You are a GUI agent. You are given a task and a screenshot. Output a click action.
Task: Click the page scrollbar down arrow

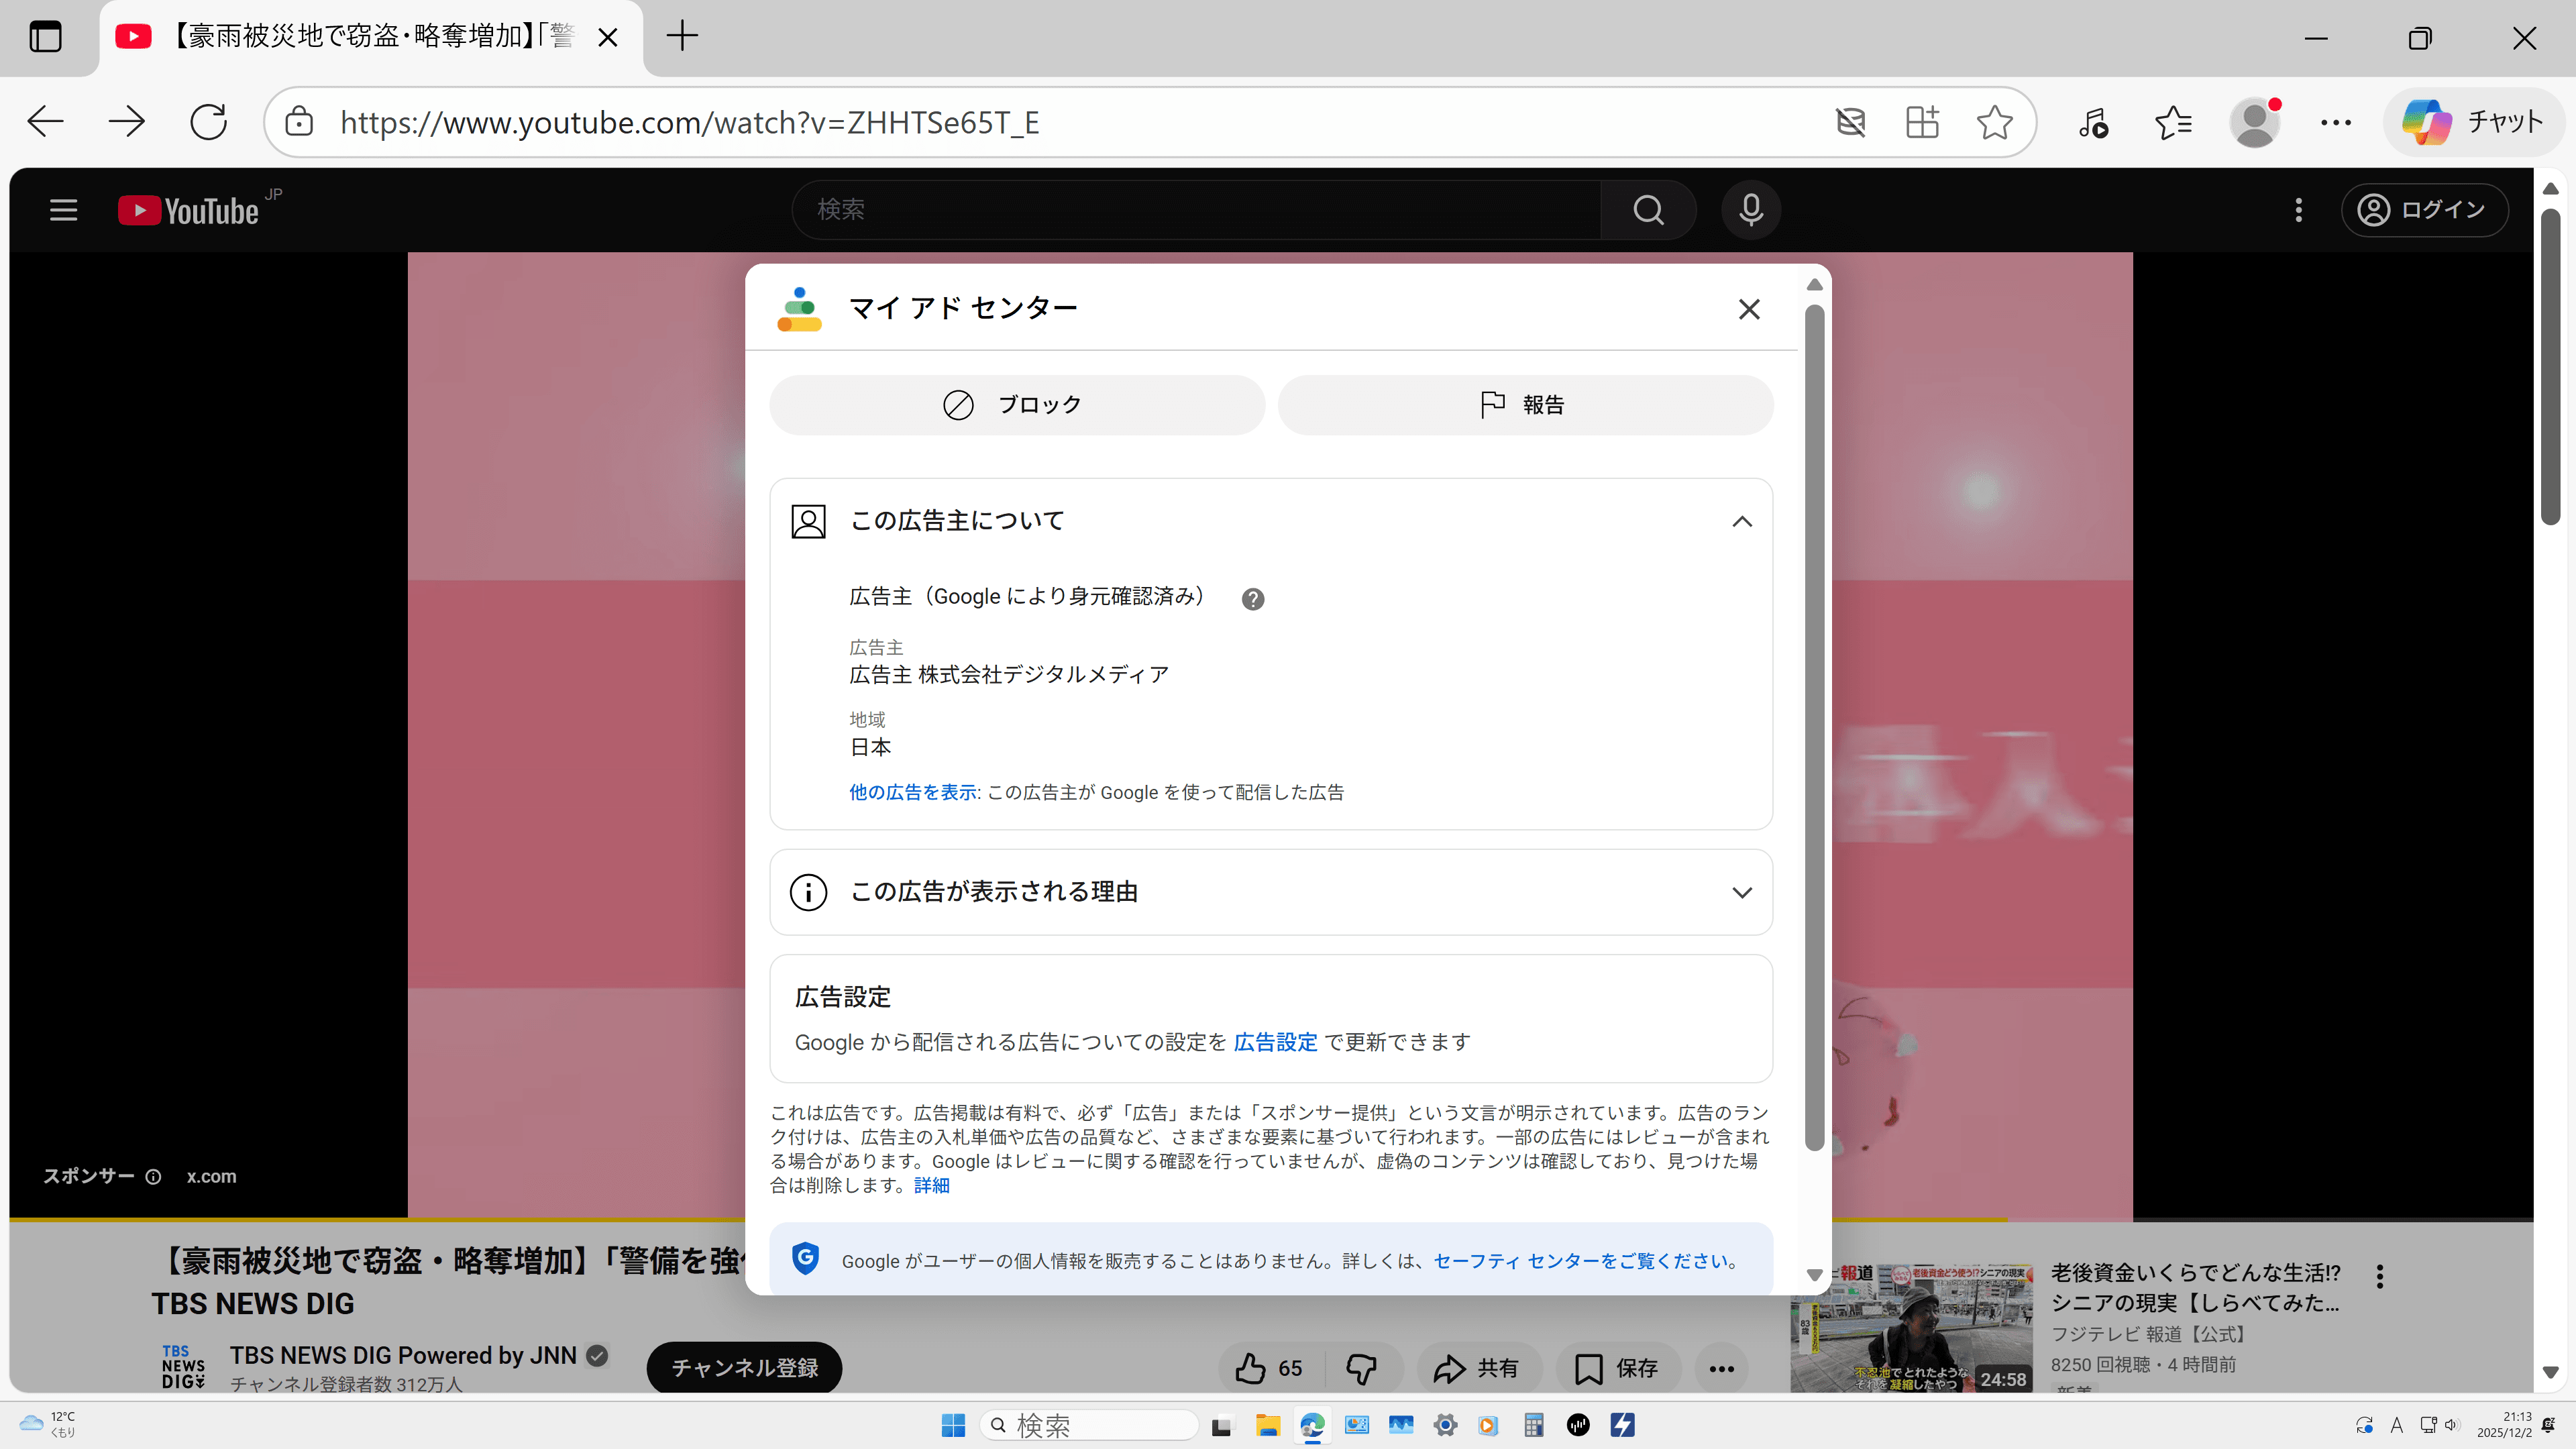pos(2550,1372)
